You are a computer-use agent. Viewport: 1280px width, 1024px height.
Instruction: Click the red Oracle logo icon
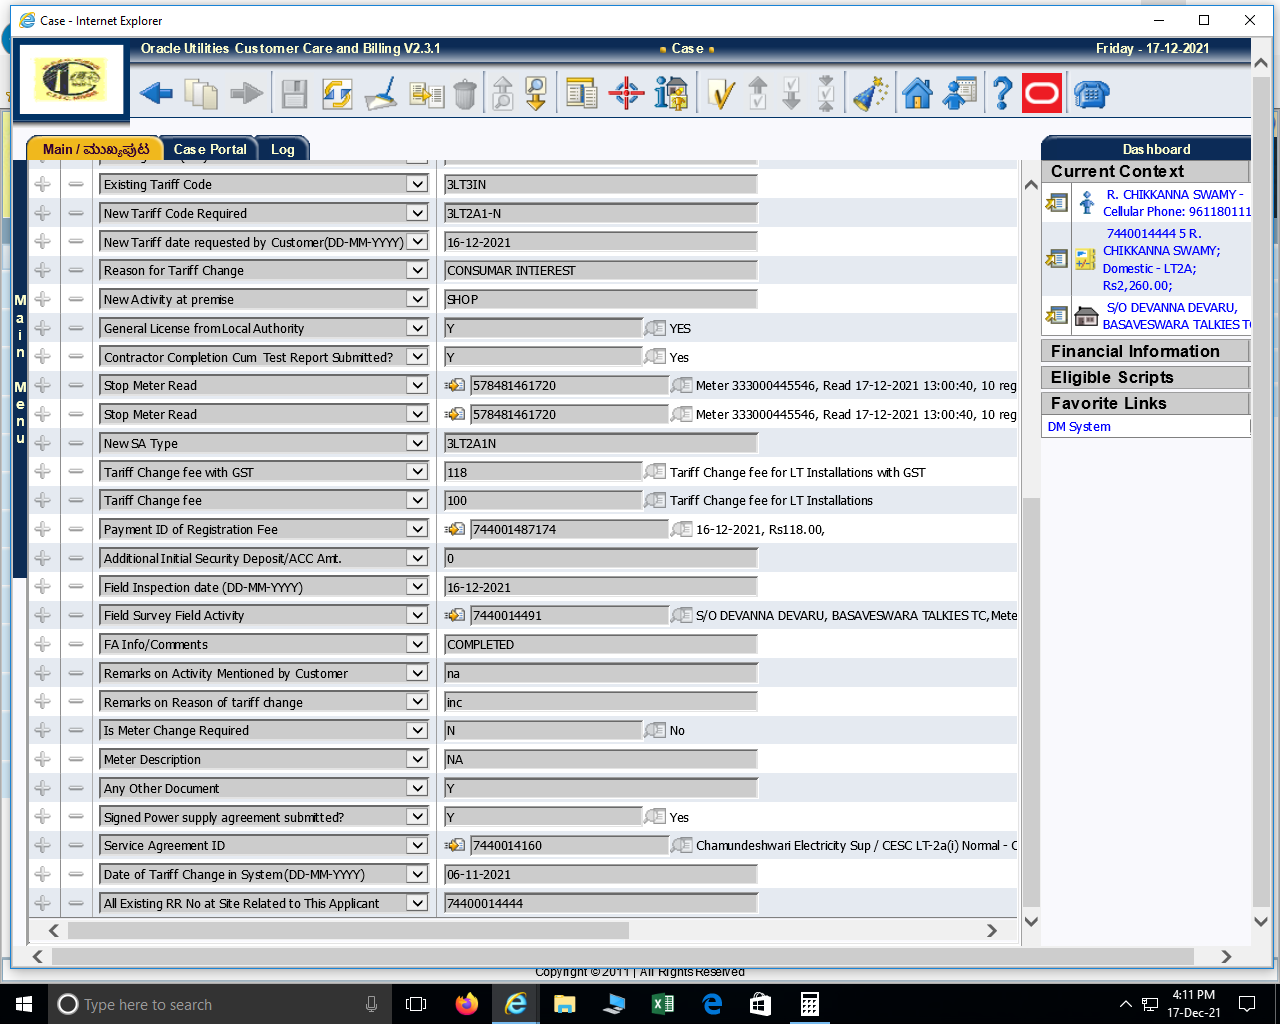(1042, 94)
